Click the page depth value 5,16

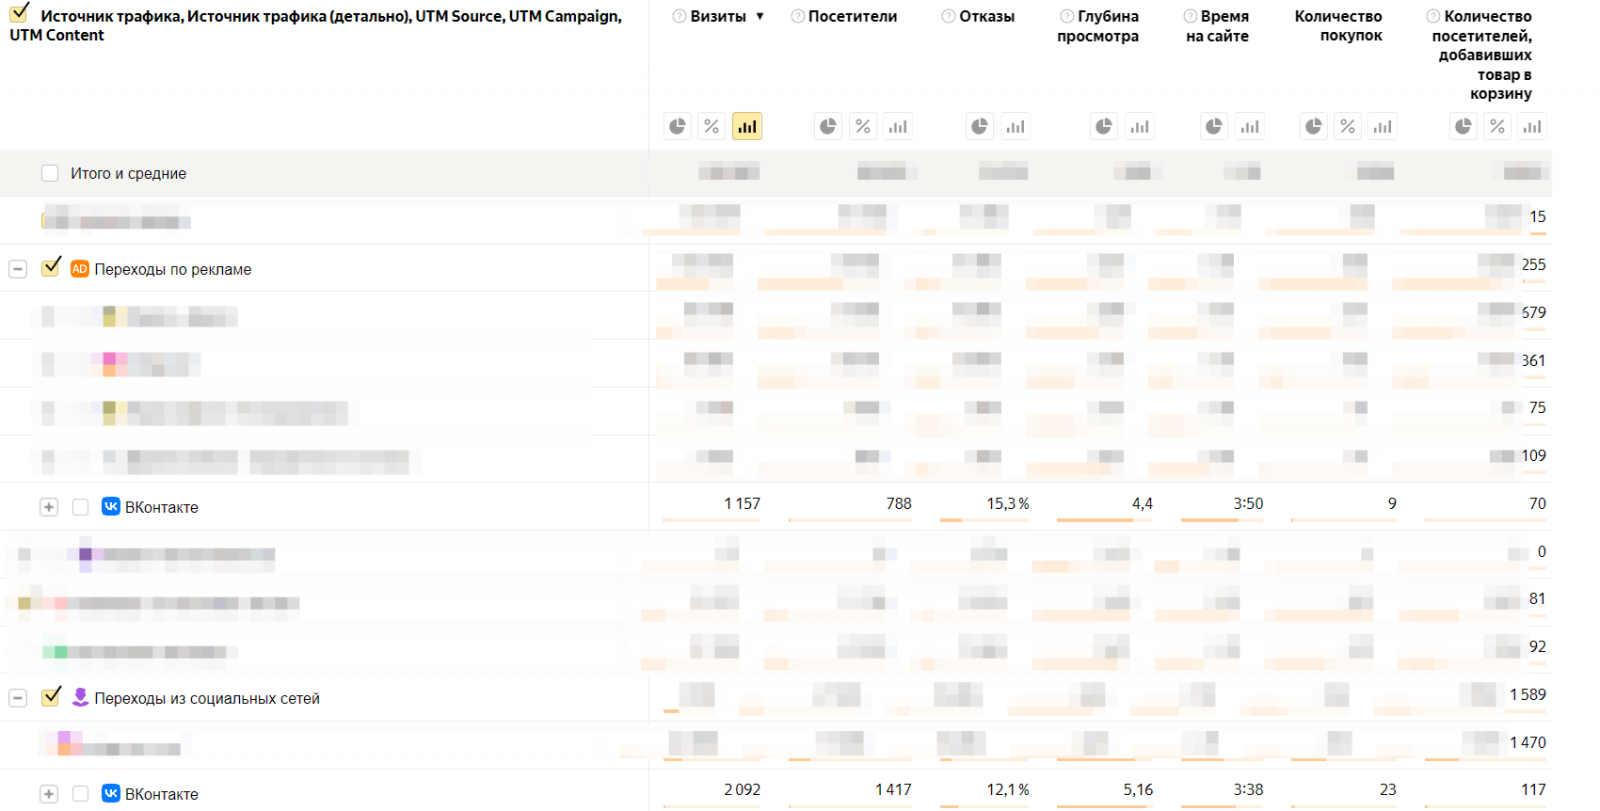point(1138,789)
